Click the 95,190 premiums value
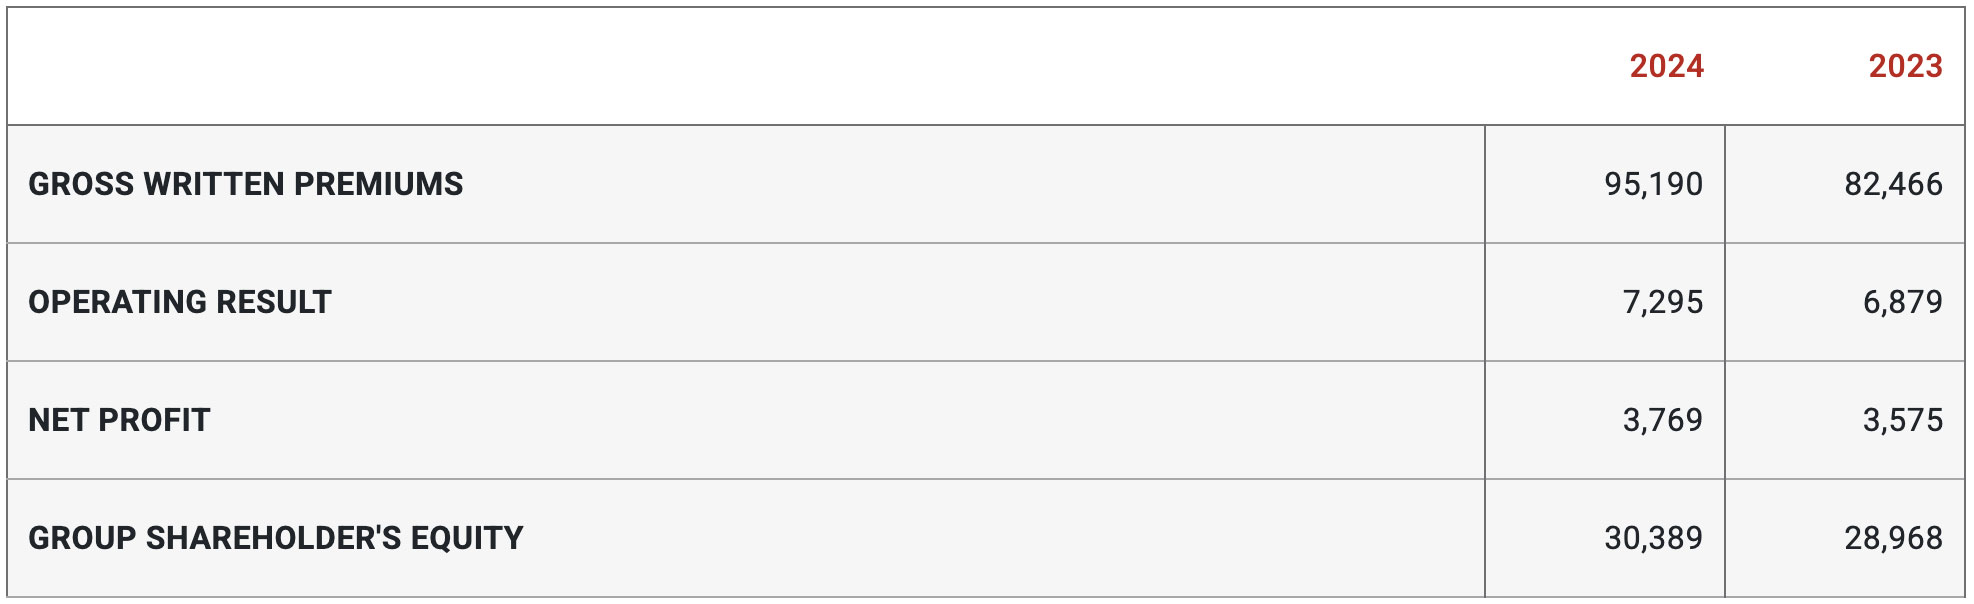The height and width of the screenshot is (604, 1974). (1653, 184)
